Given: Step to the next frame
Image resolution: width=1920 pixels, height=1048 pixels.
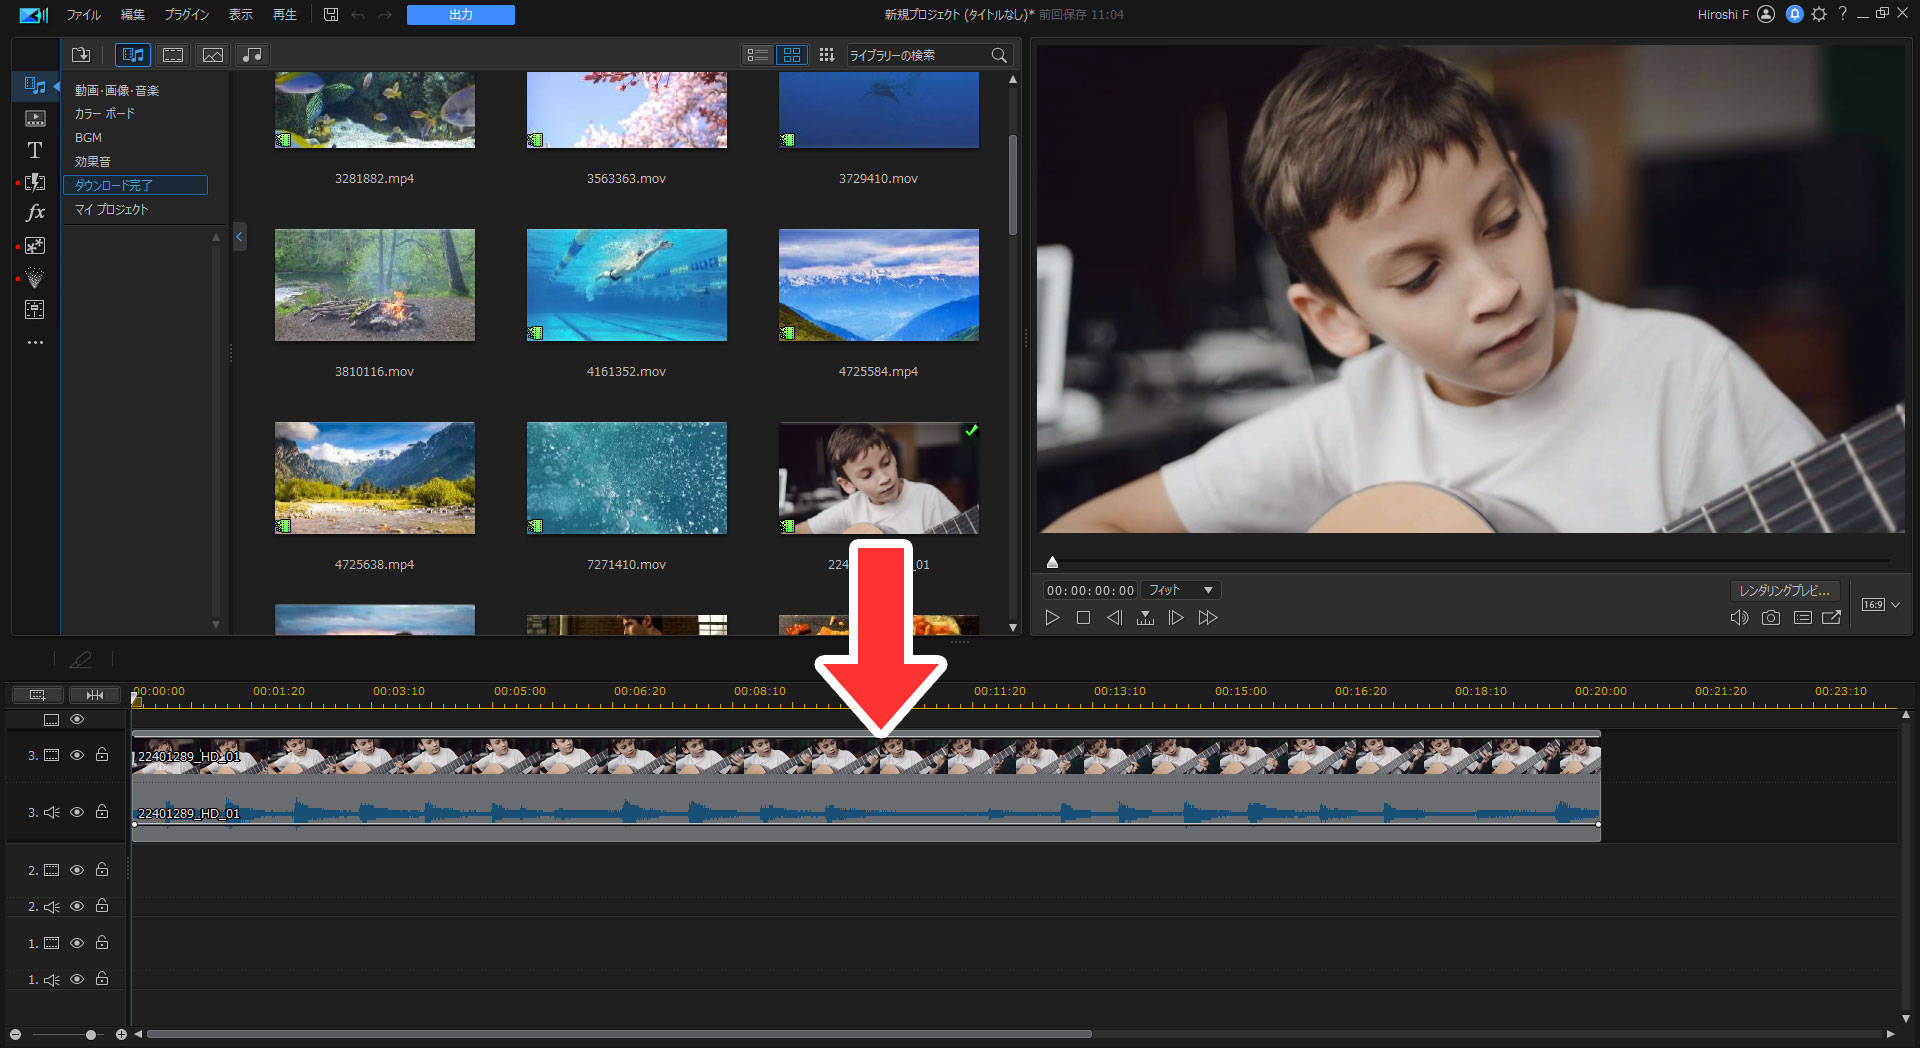Looking at the screenshot, I should click(x=1176, y=618).
